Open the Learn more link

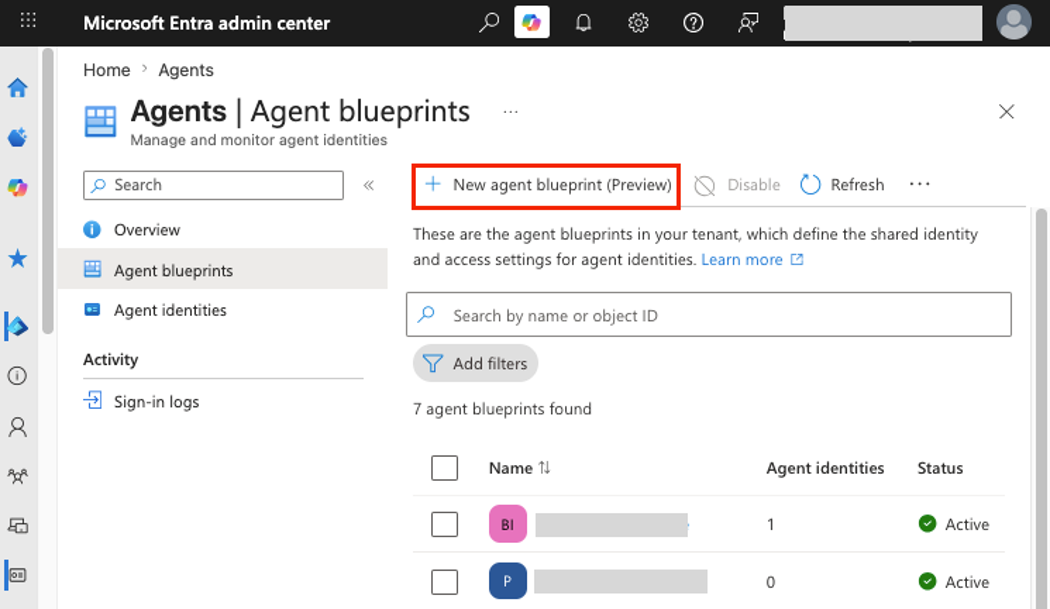point(752,260)
